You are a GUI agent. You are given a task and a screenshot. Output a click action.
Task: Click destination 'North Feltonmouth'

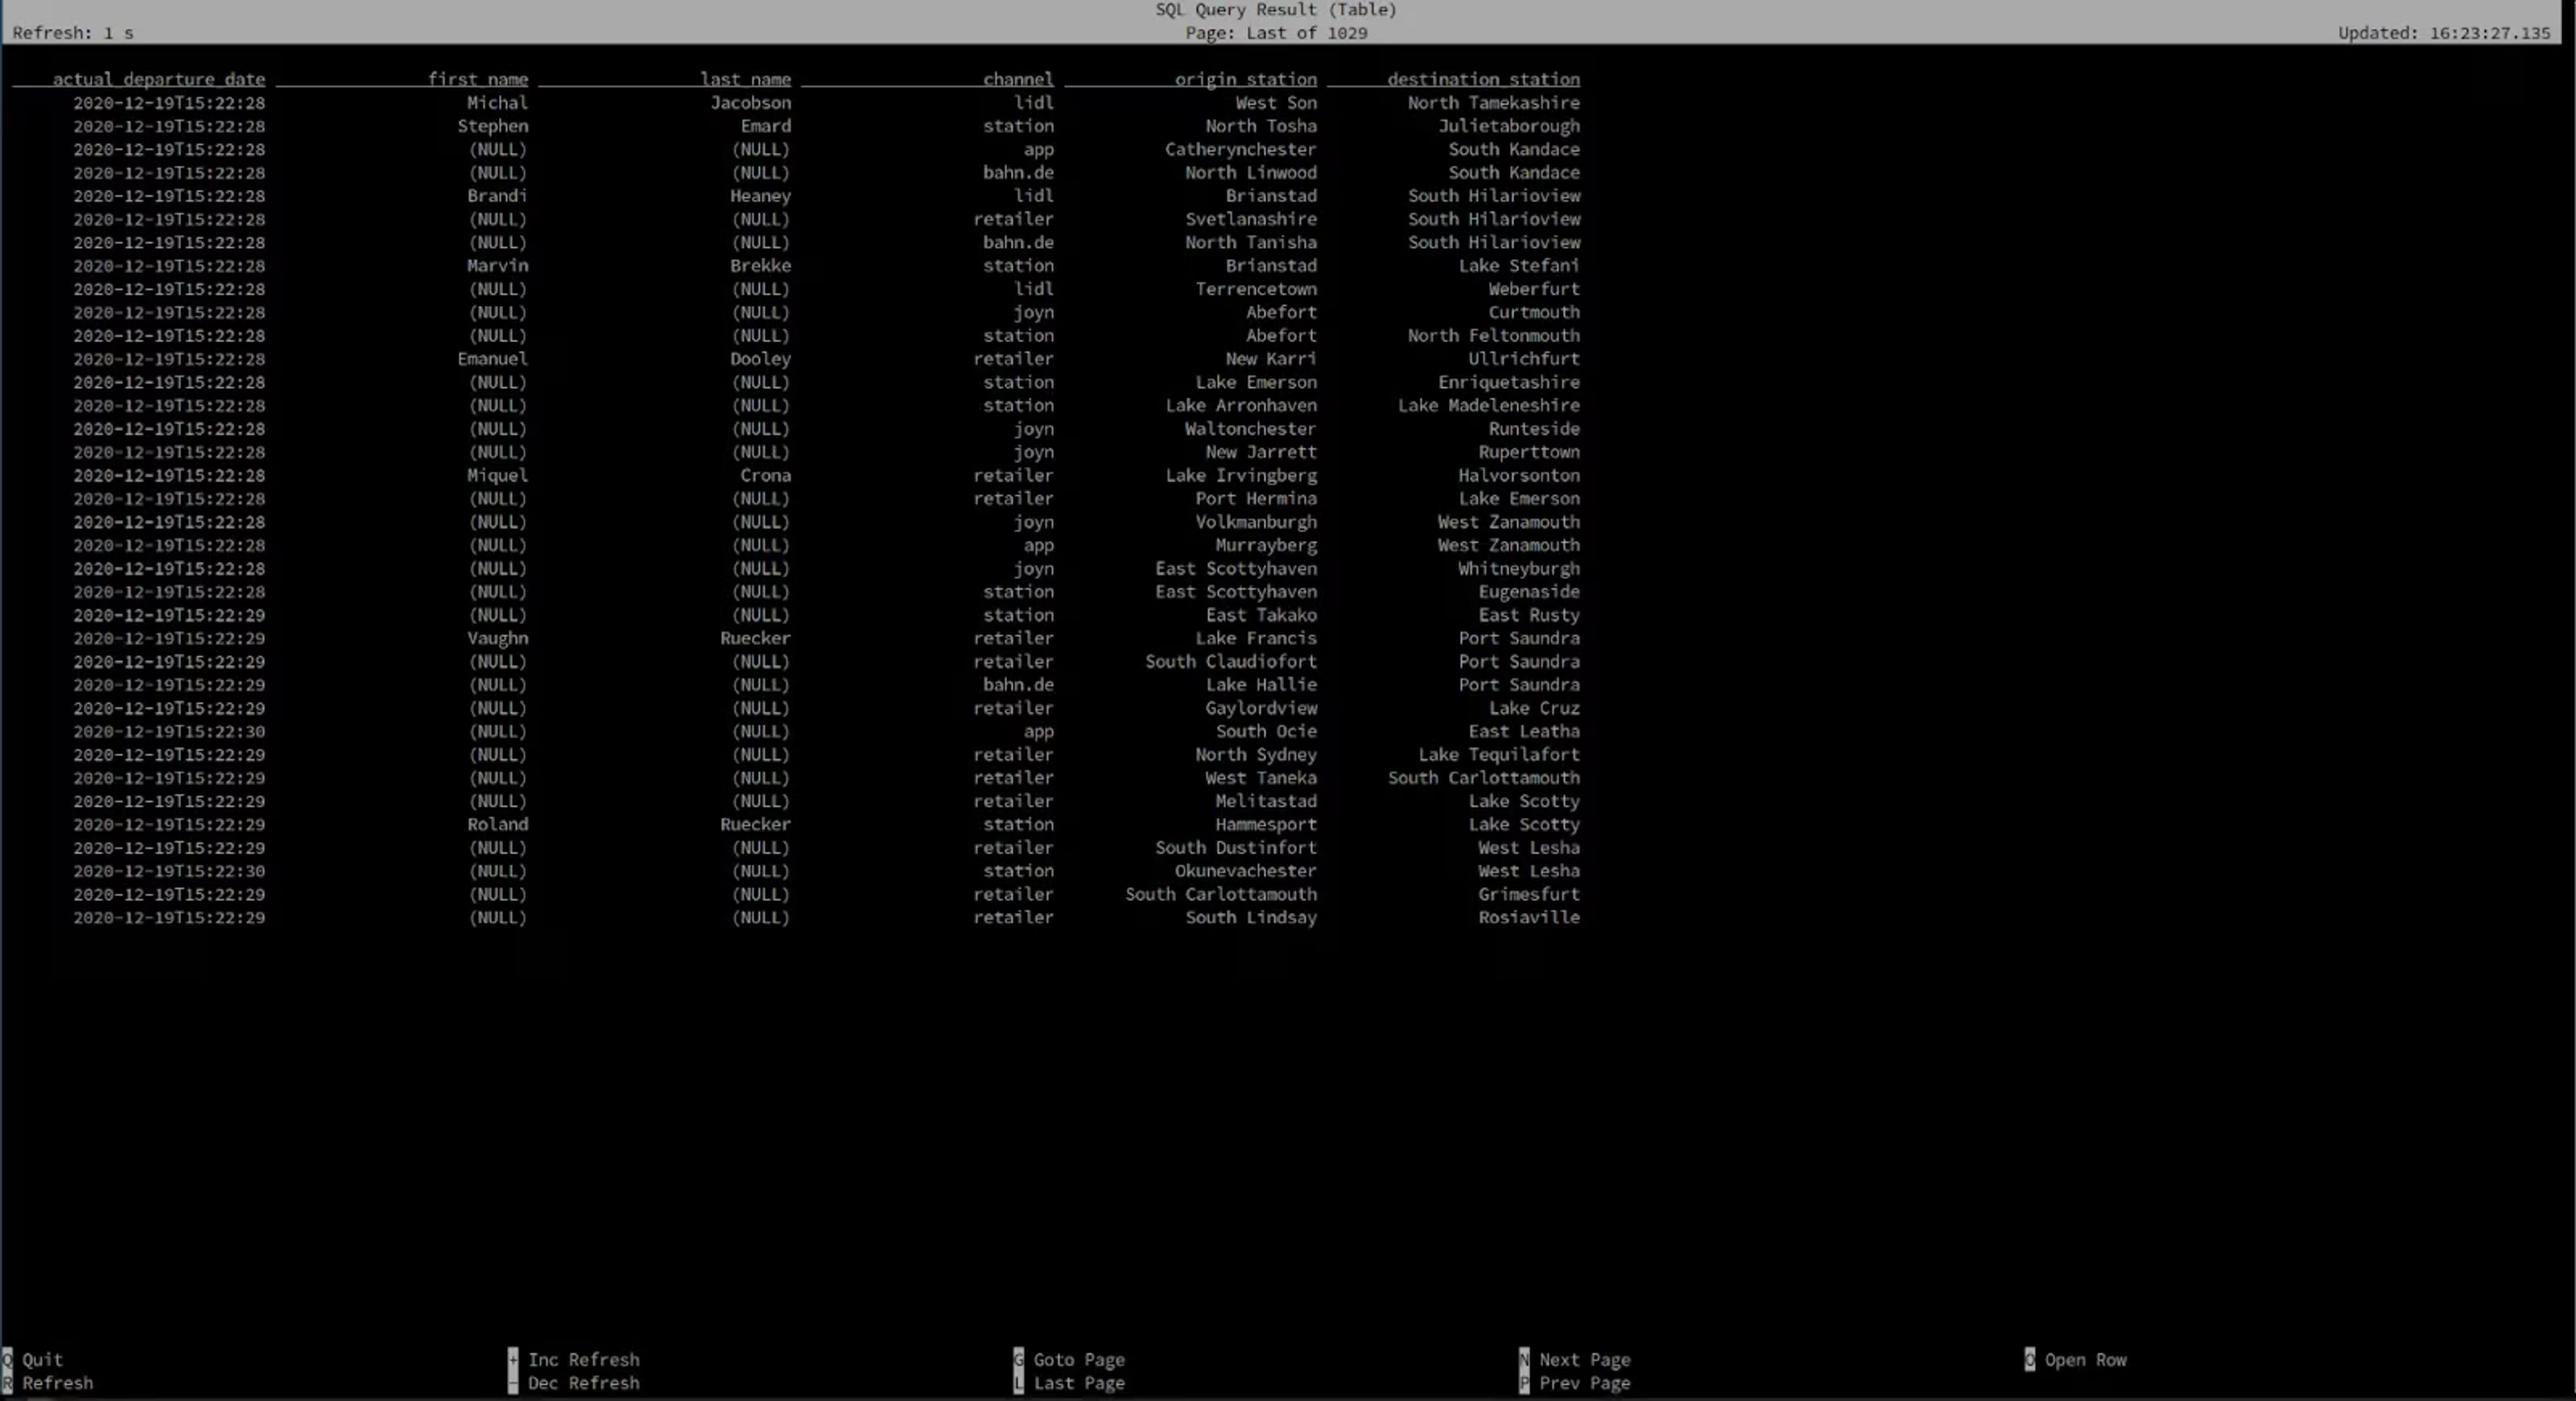click(x=1493, y=336)
